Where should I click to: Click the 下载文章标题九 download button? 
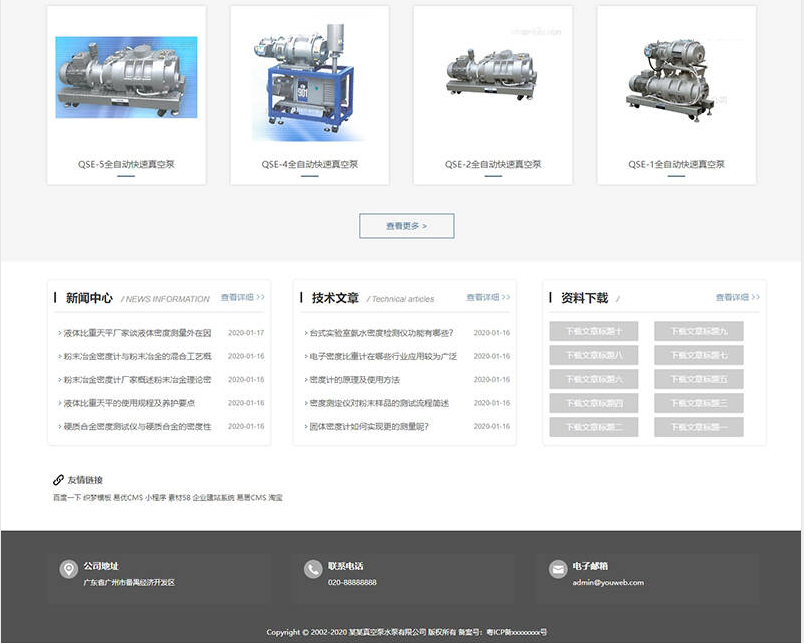point(698,331)
